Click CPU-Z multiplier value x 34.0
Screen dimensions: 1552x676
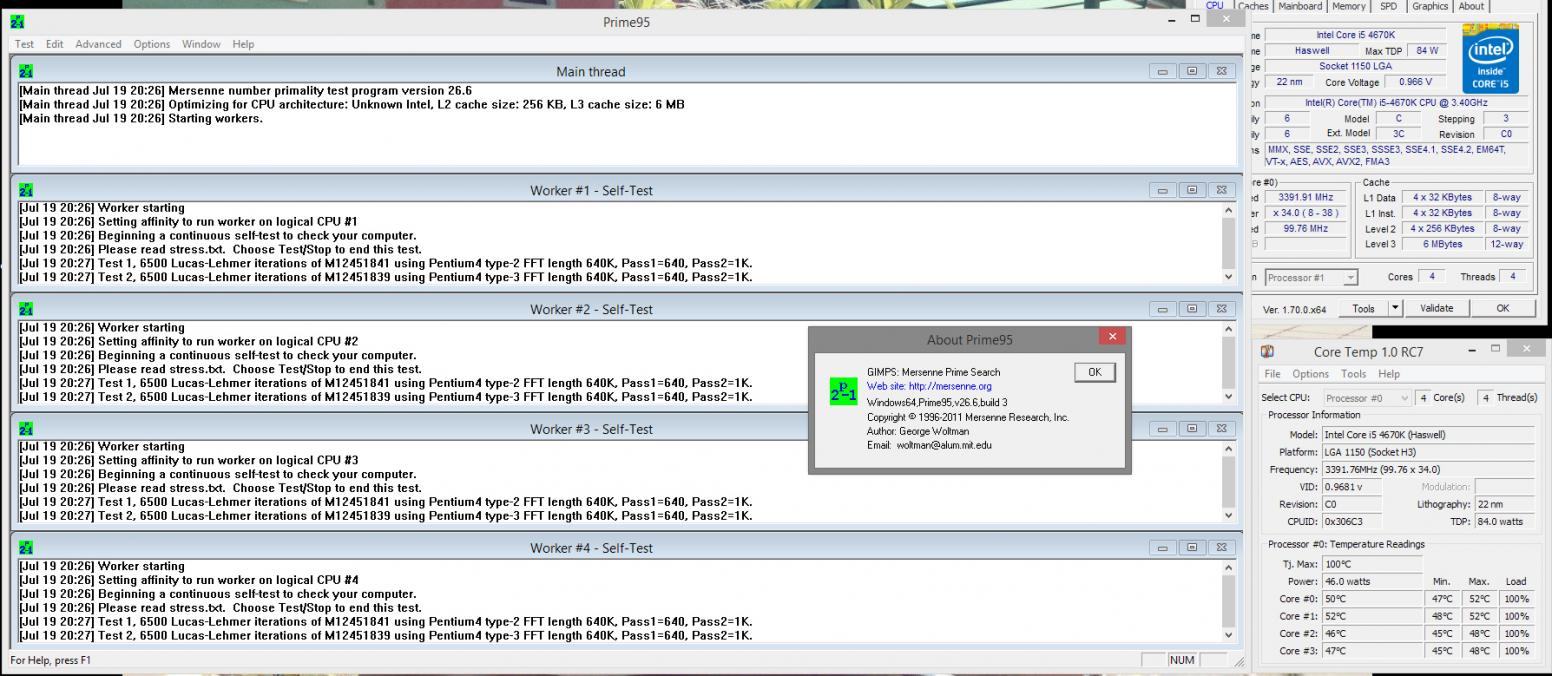tap(1306, 213)
